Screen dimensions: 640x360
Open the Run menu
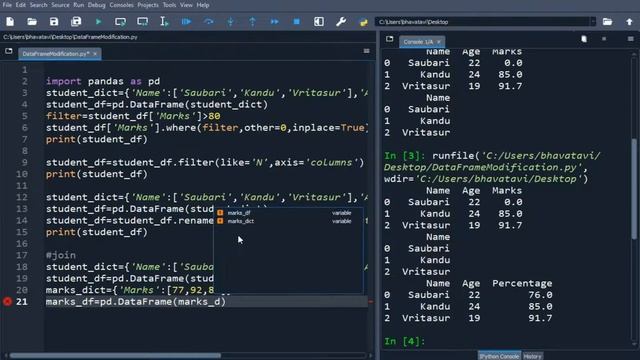pyautogui.click(x=78, y=5)
